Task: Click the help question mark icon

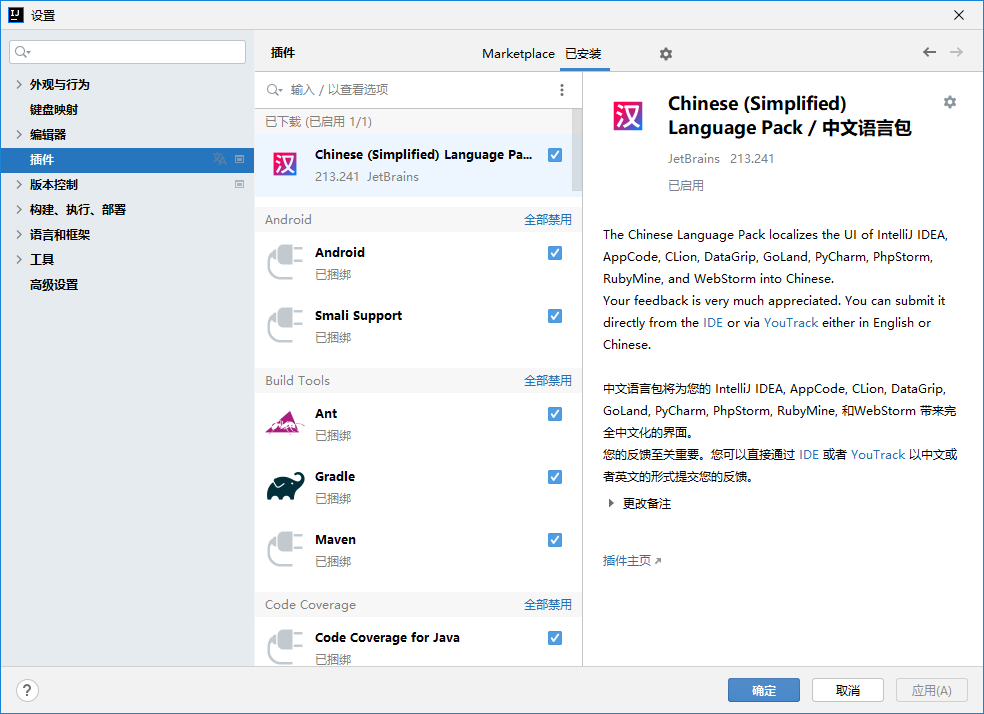Action: (26, 690)
